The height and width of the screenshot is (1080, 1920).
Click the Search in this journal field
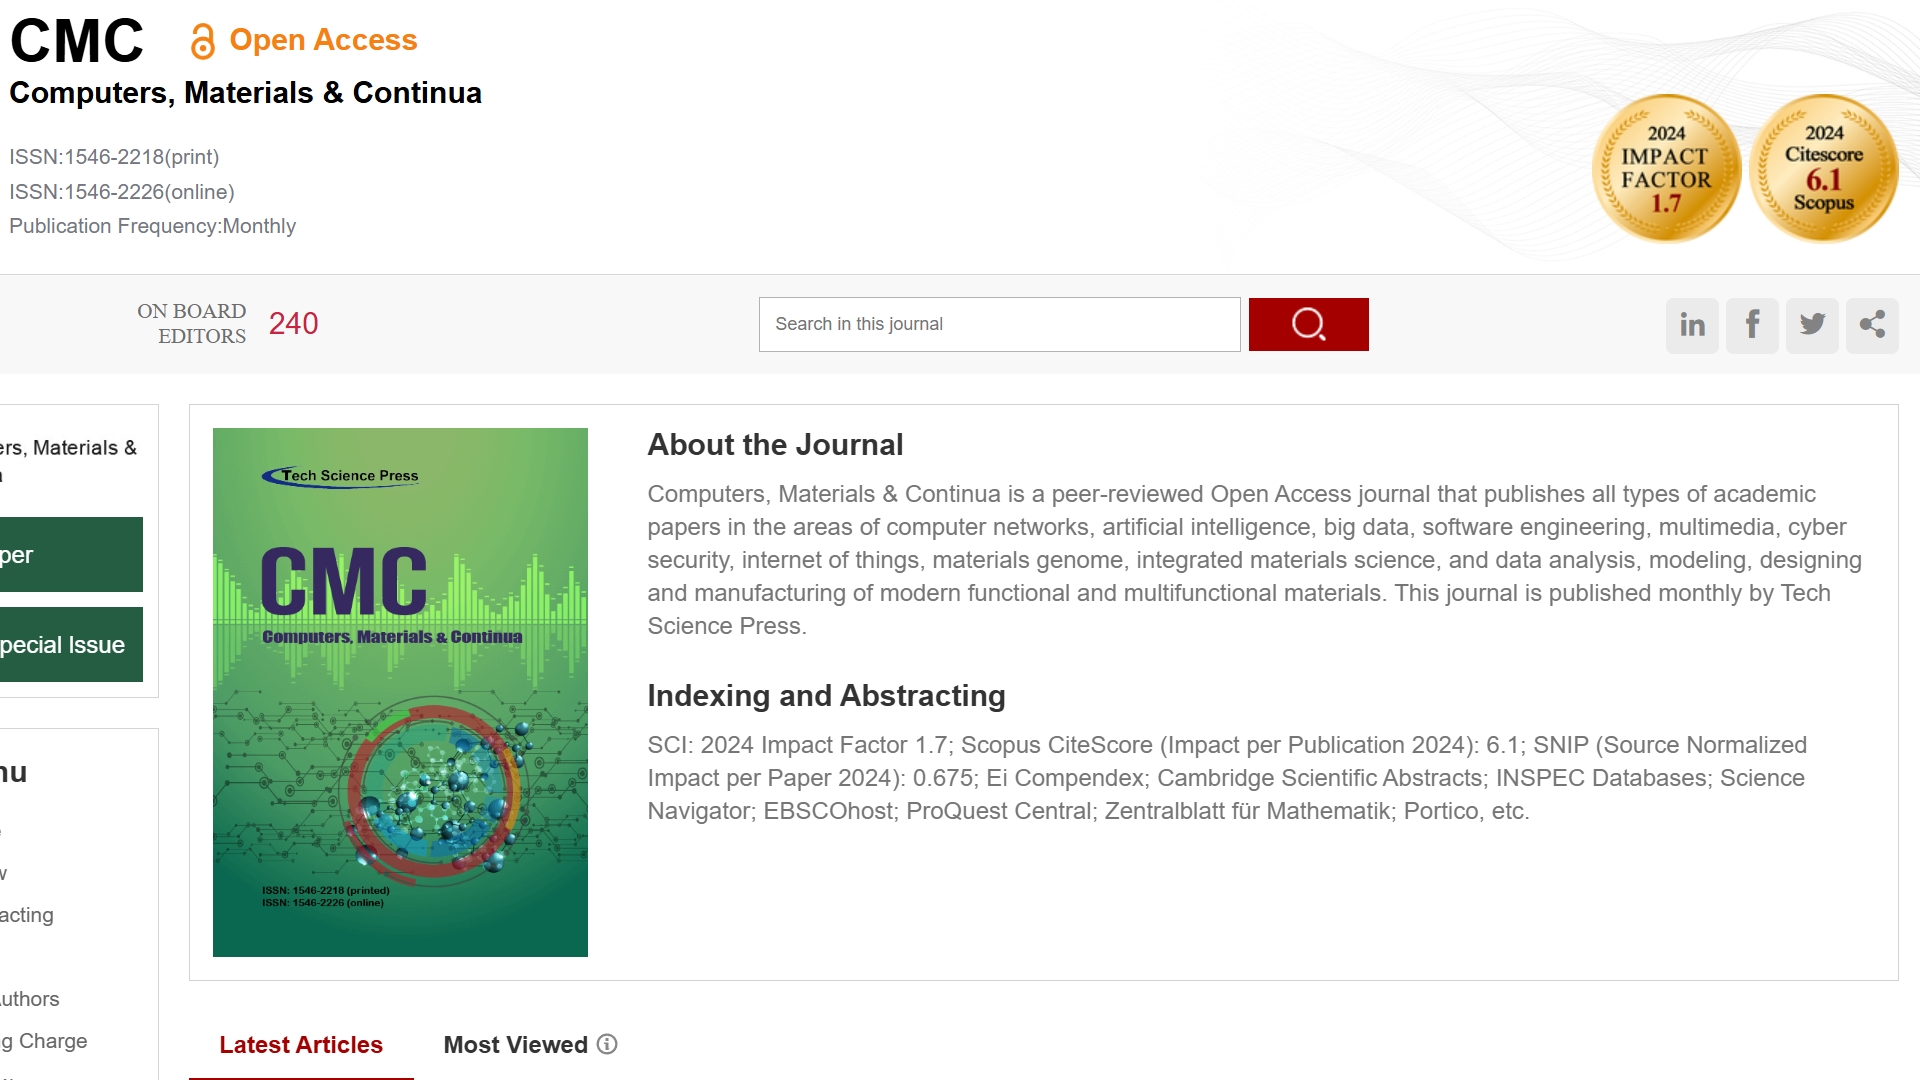[999, 324]
